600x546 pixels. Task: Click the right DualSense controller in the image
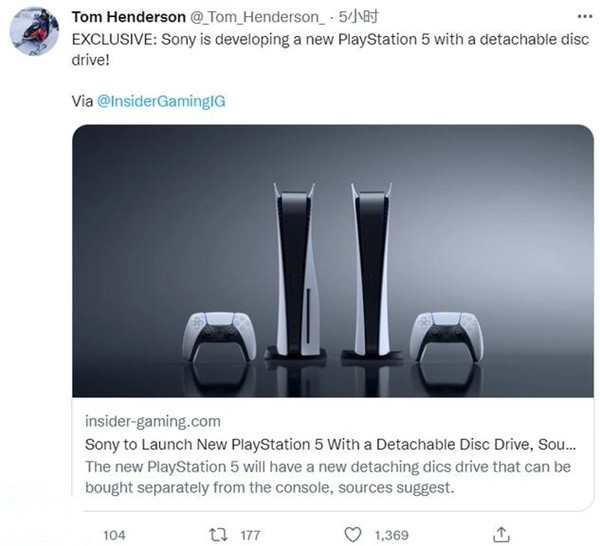click(446, 336)
